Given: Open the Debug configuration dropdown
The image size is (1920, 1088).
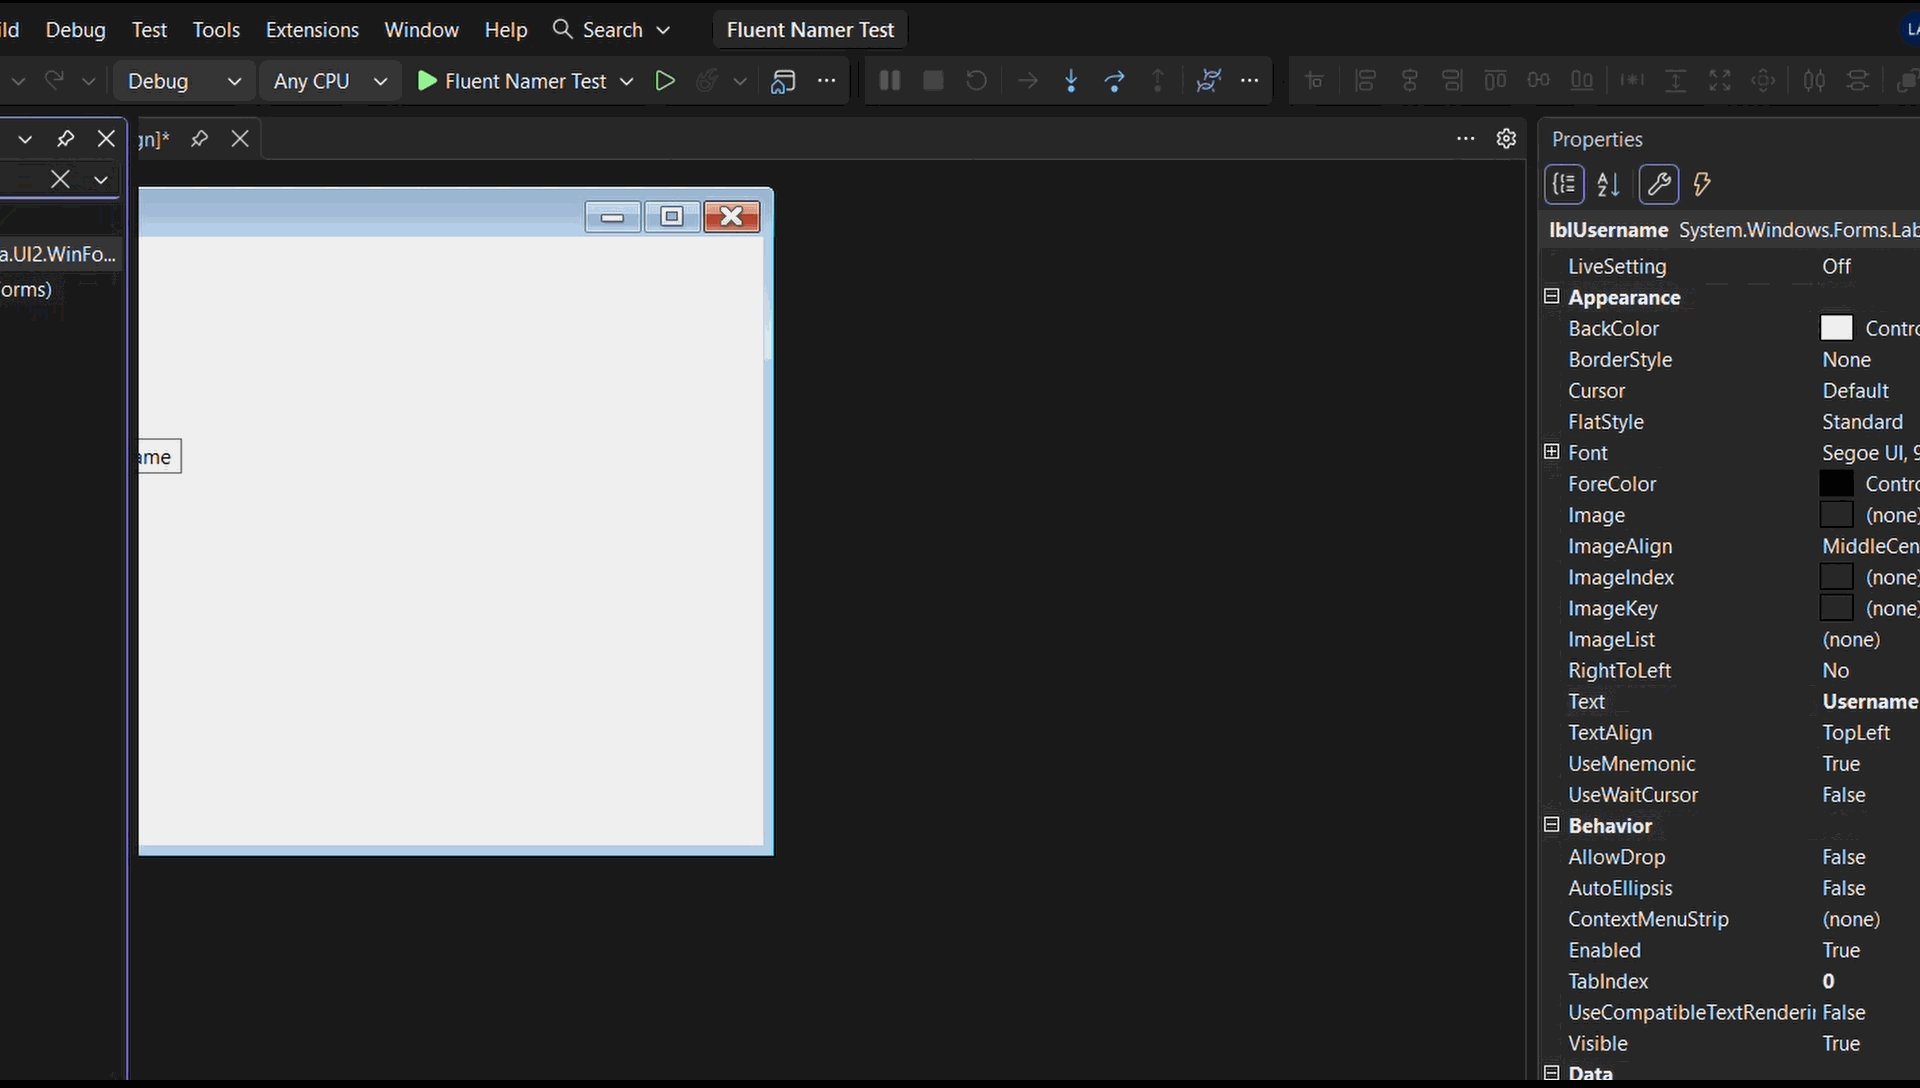Looking at the screenshot, I should [x=184, y=81].
